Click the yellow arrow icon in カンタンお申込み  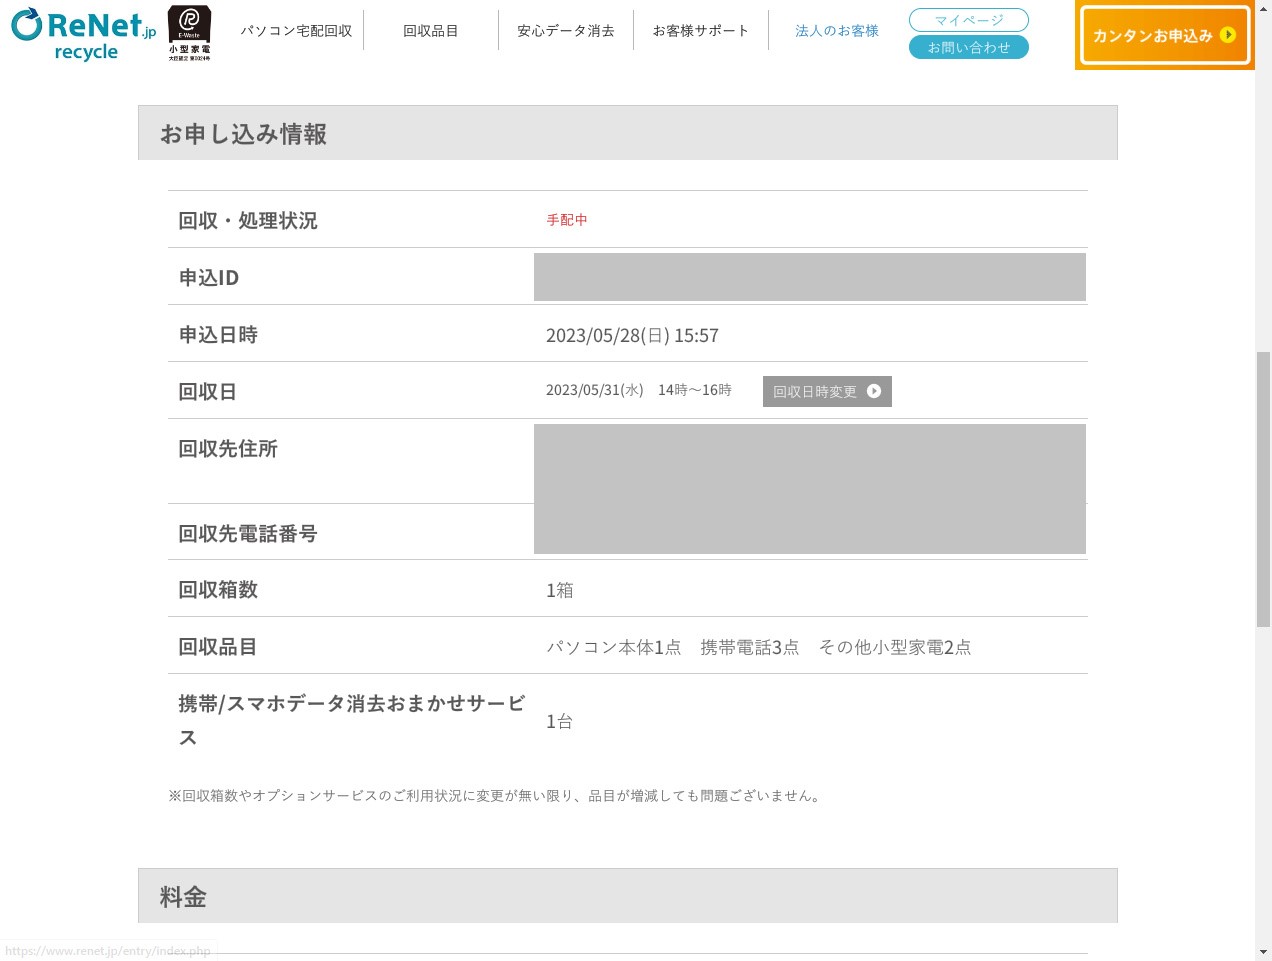(1228, 35)
